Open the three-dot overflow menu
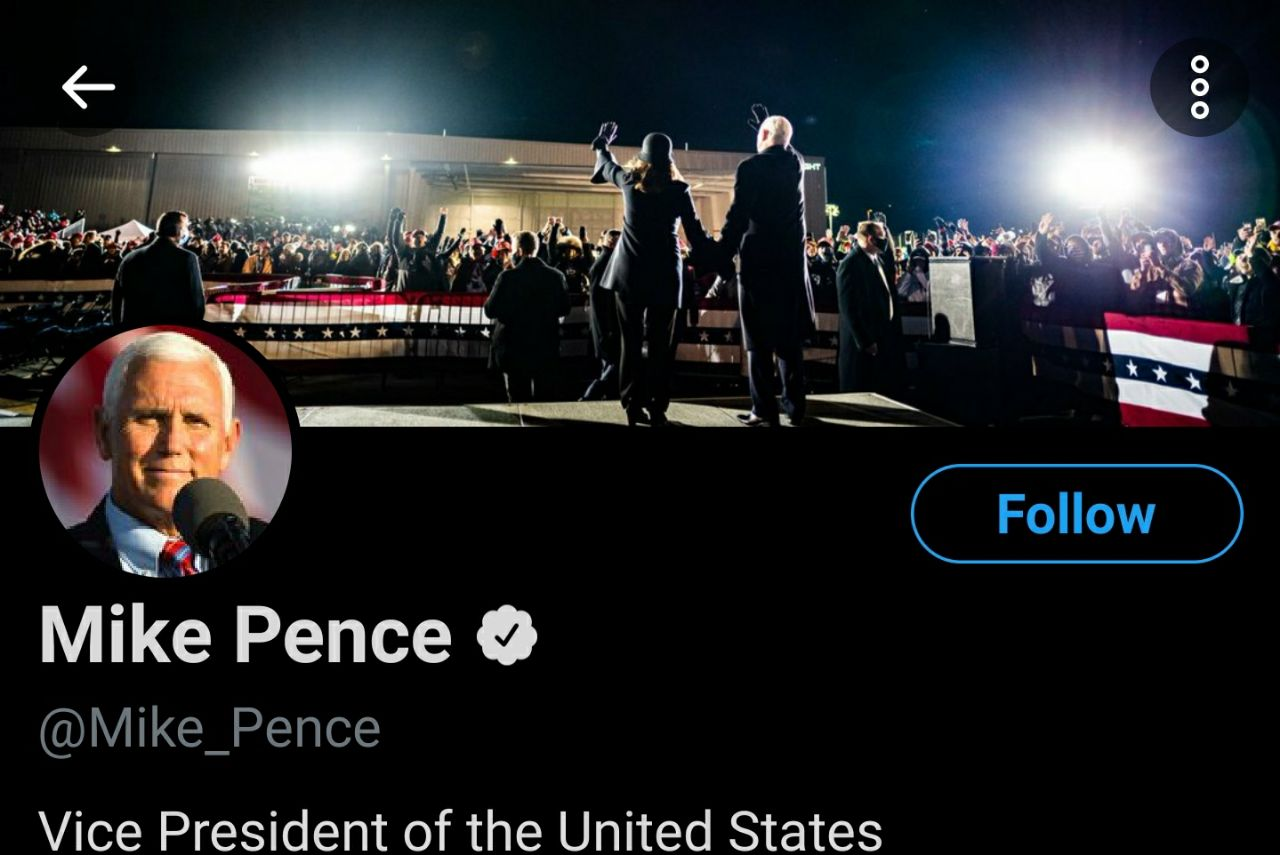The height and width of the screenshot is (855, 1280). click(x=1199, y=88)
